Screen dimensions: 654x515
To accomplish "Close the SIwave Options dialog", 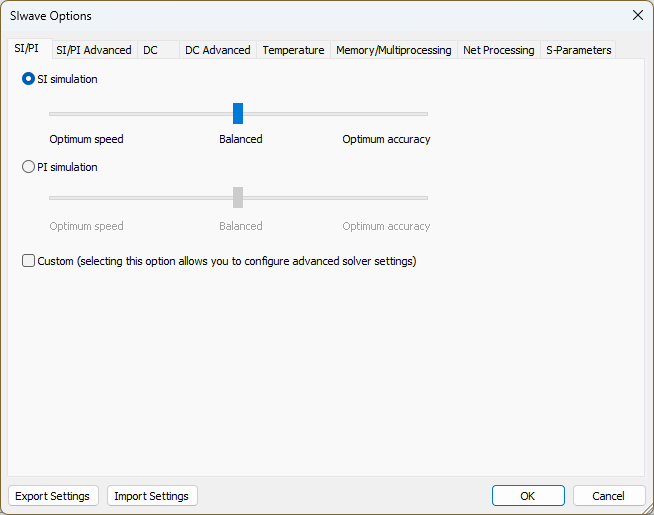I will 637,15.
